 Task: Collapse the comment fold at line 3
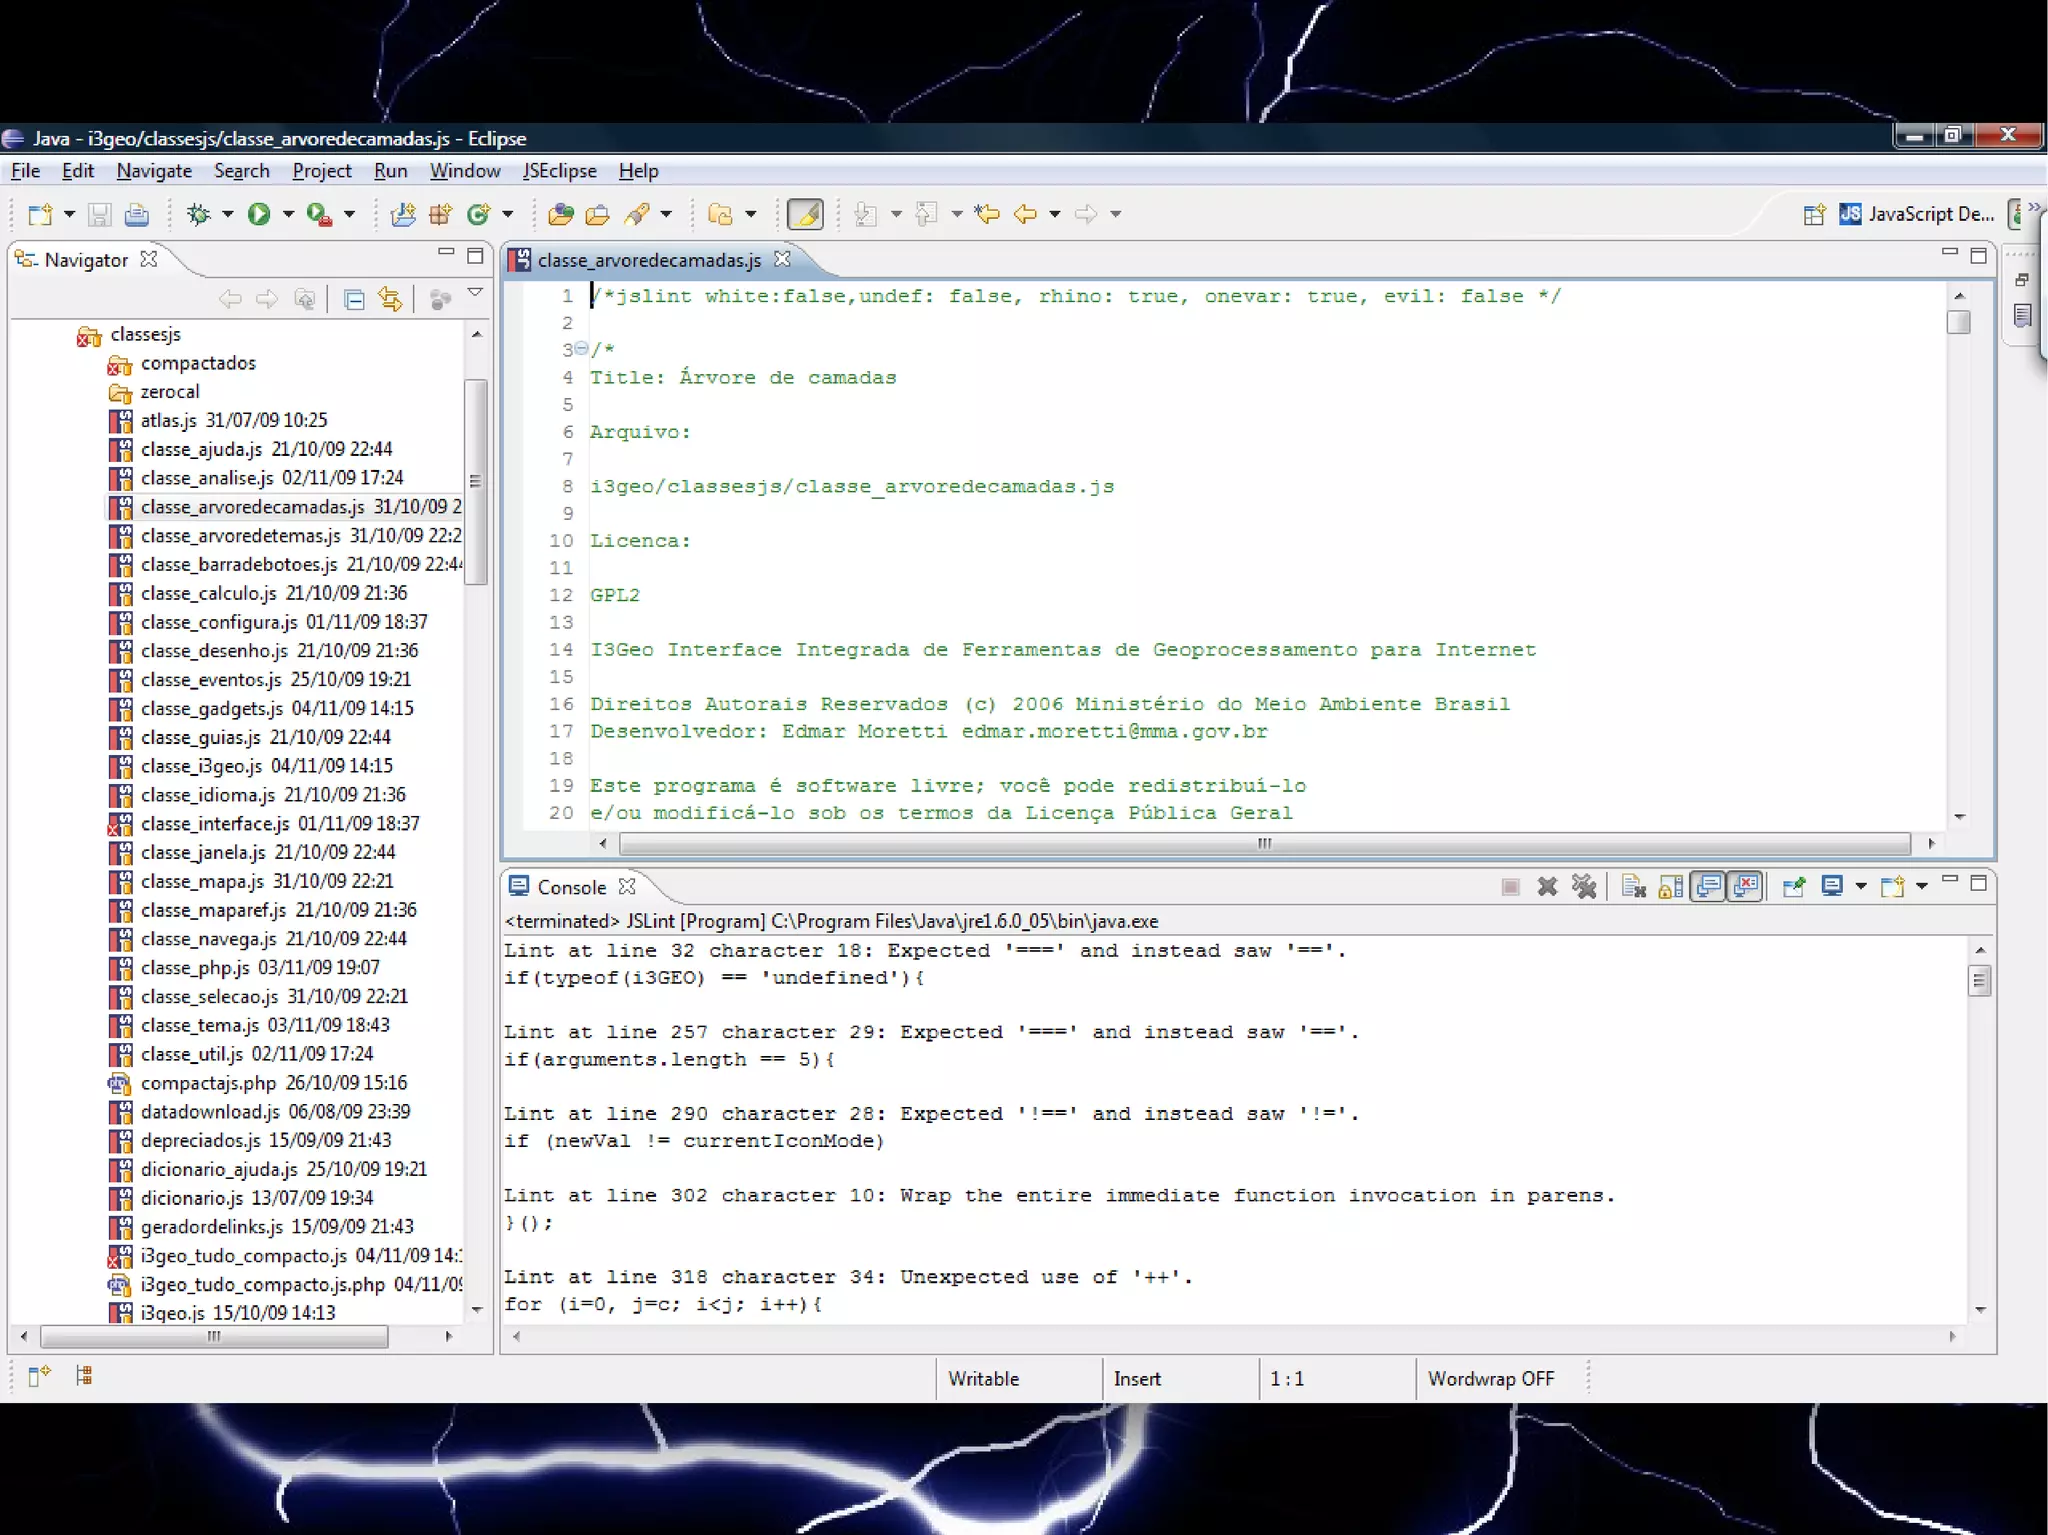click(581, 349)
